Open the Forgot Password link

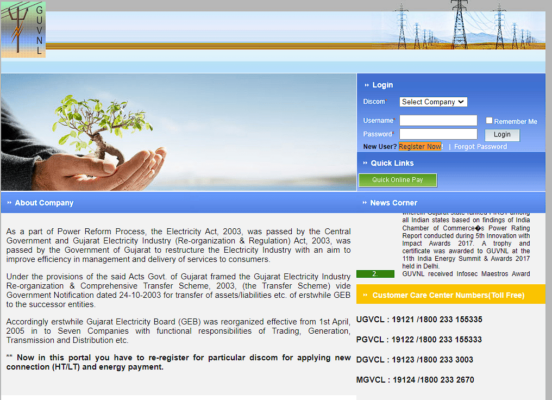point(481,146)
